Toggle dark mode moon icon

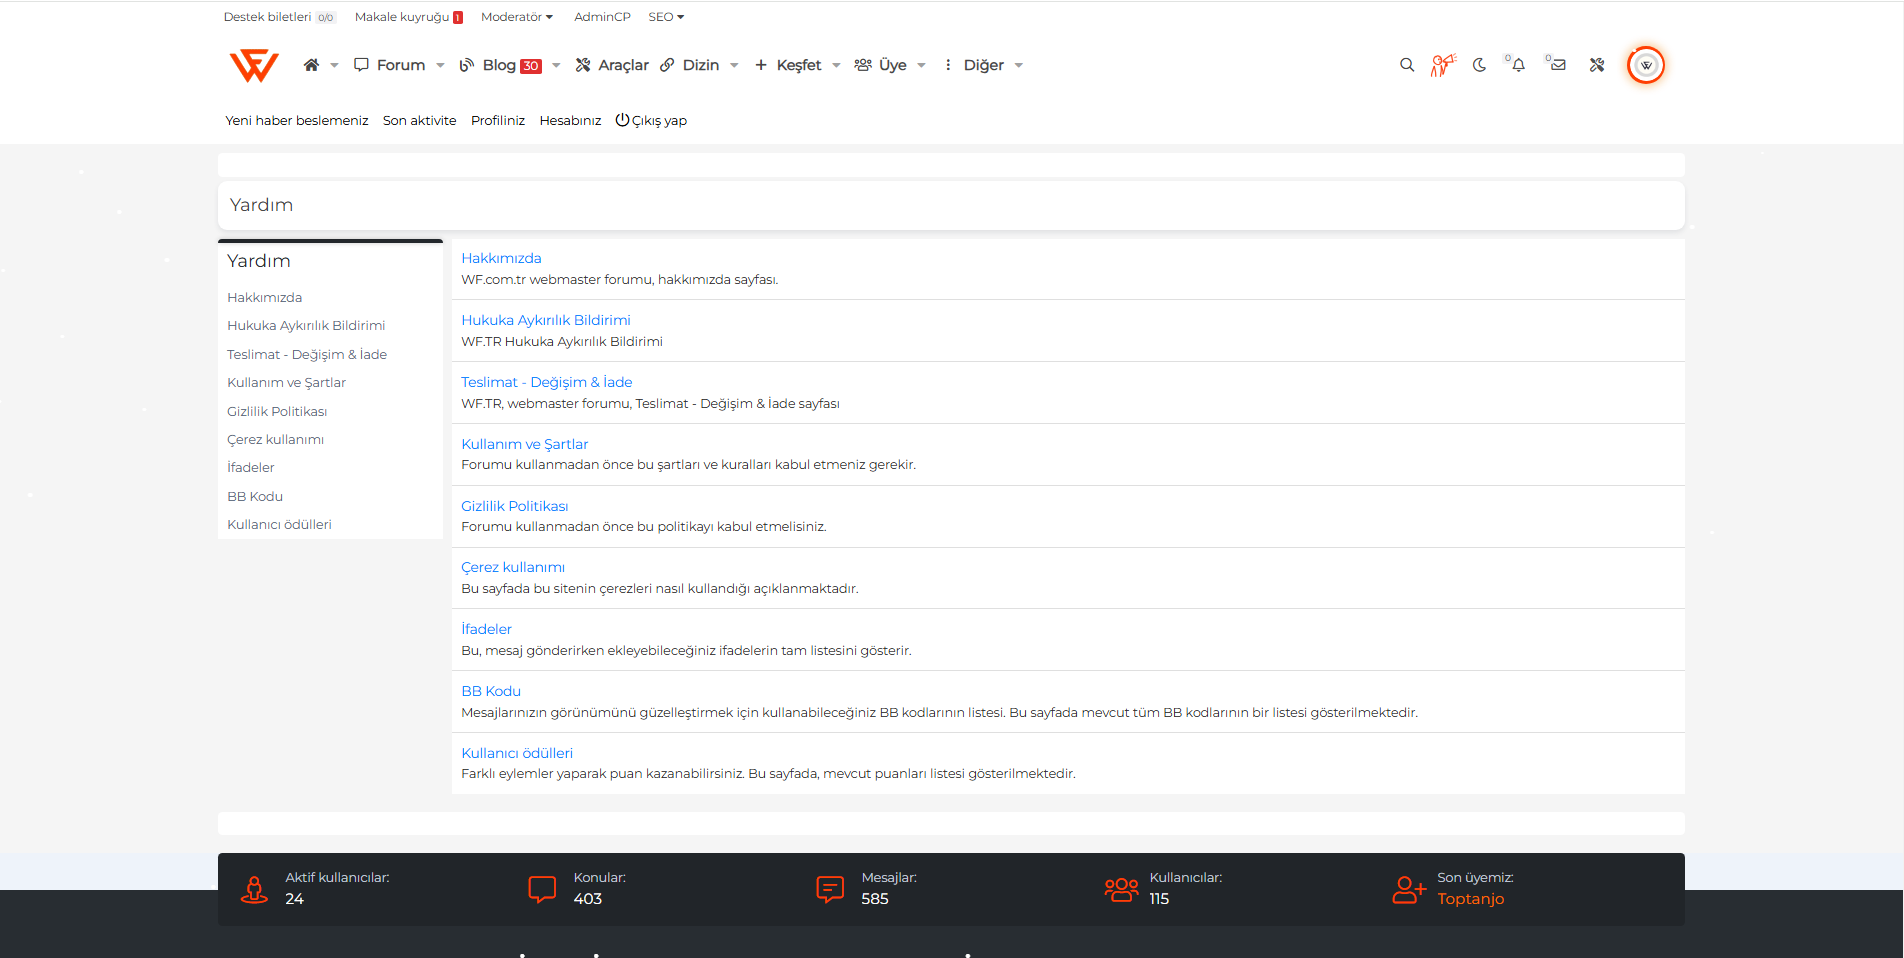pos(1480,65)
